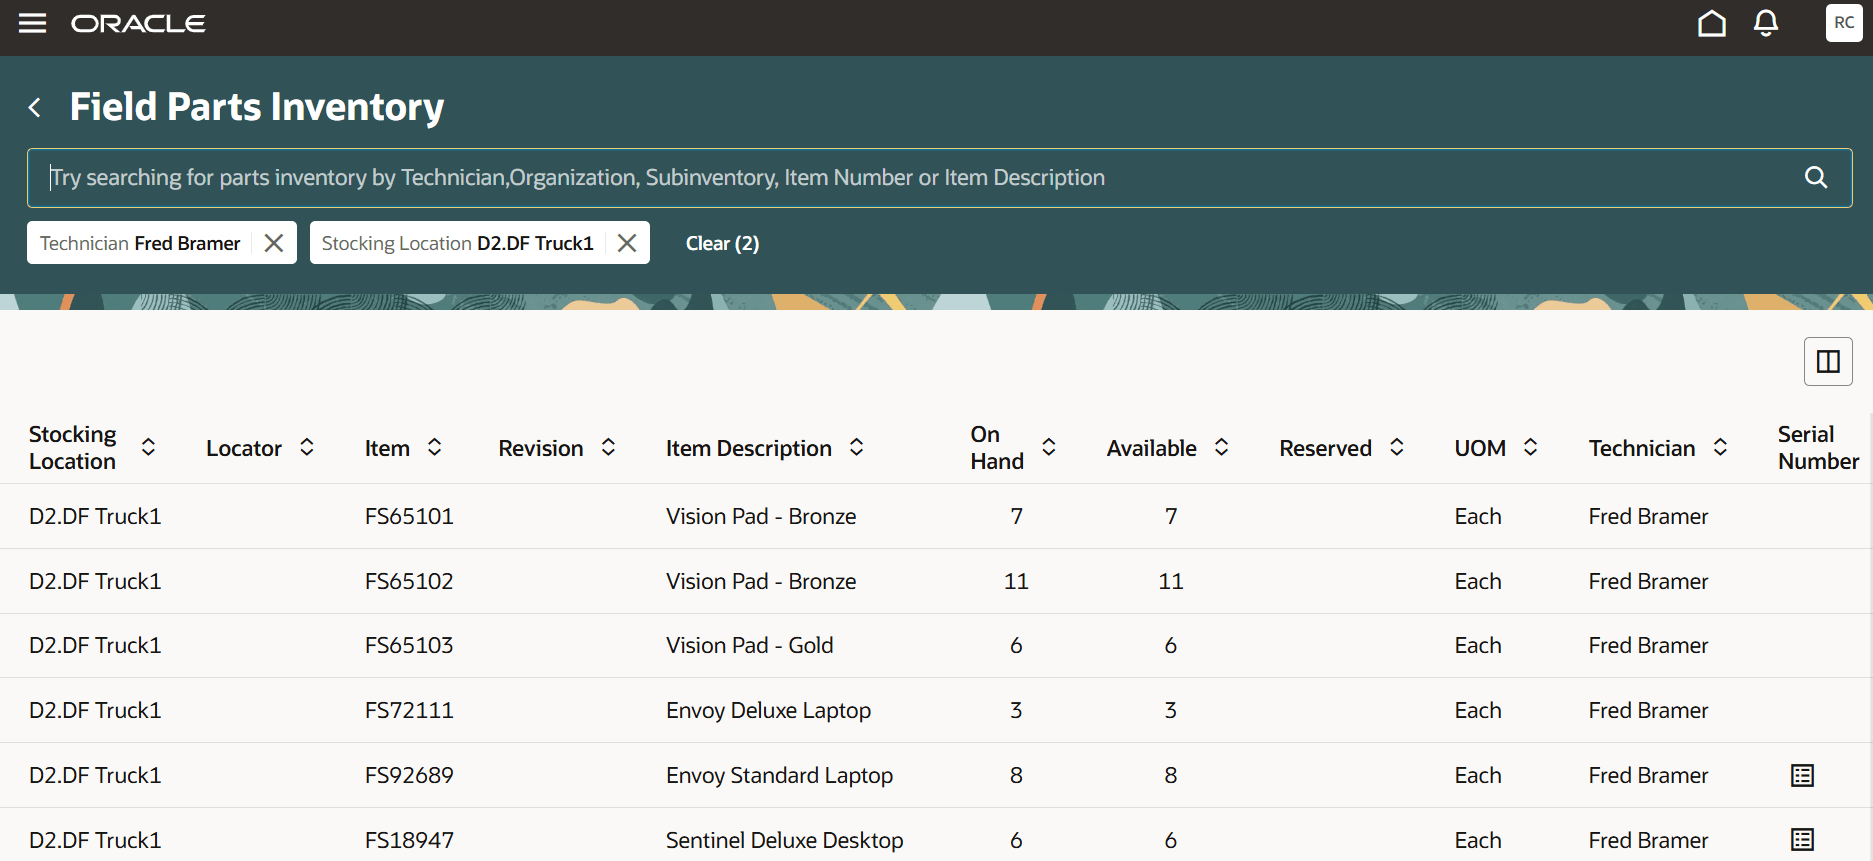Image resolution: width=1873 pixels, height=861 pixels.
Task: Sort by Locator column
Action: [307, 447]
